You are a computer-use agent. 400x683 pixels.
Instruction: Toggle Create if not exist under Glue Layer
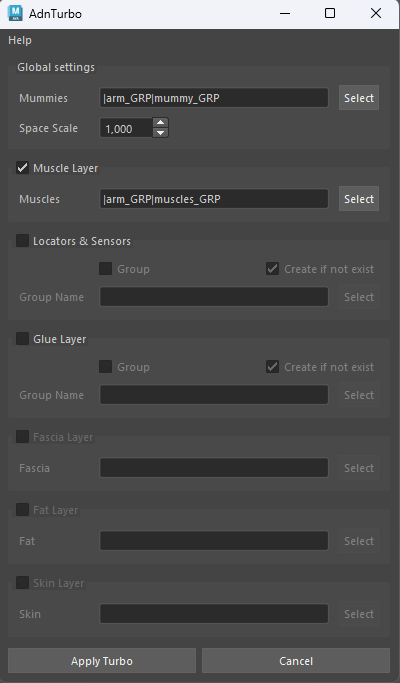tap(272, 367)
